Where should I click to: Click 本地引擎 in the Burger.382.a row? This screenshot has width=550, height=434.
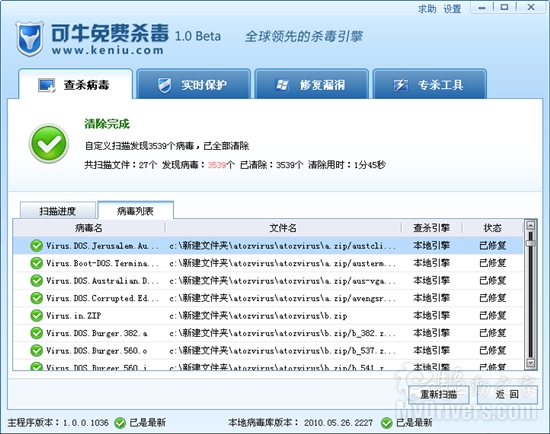click(431, 333)
